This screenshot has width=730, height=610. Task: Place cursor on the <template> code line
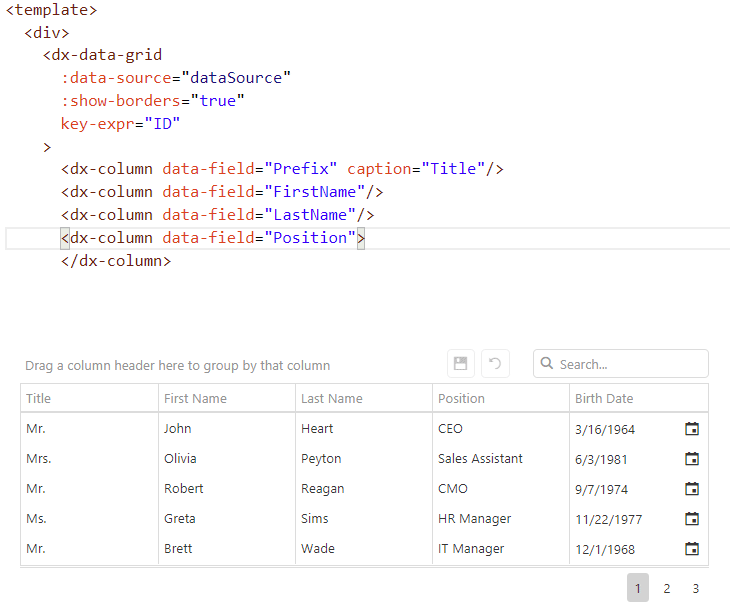pos(51,10)
